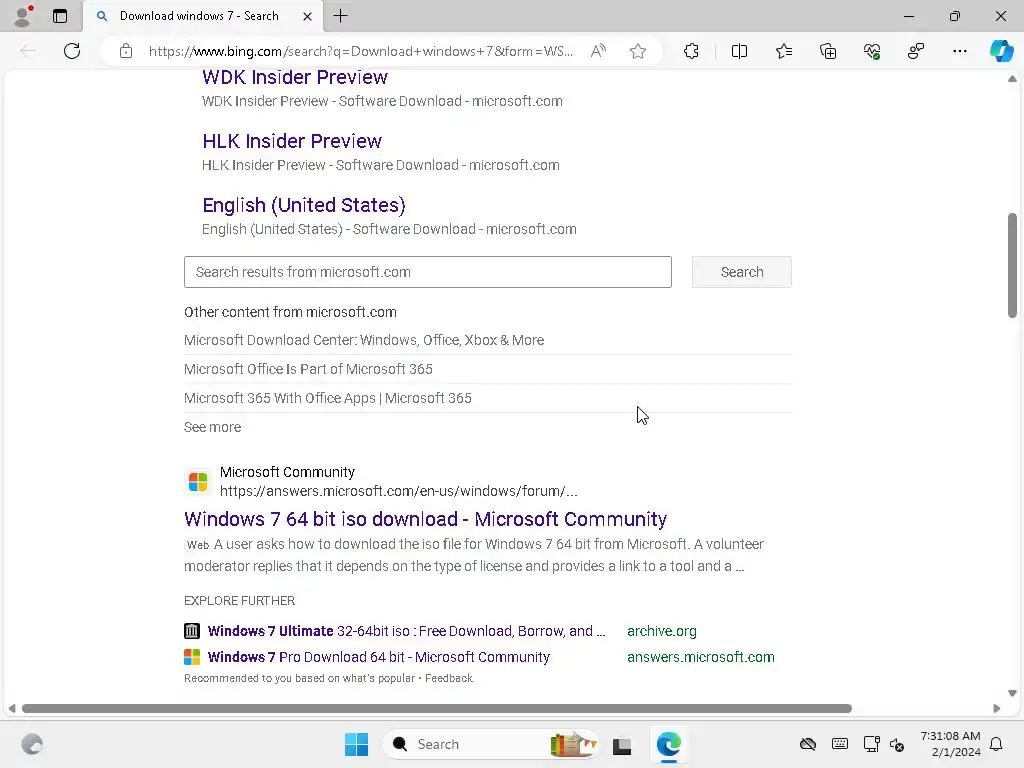Open Microsoft Download Center link
Image resolution: width=1024 pixels, height=768 pixels.
point(364,340)
